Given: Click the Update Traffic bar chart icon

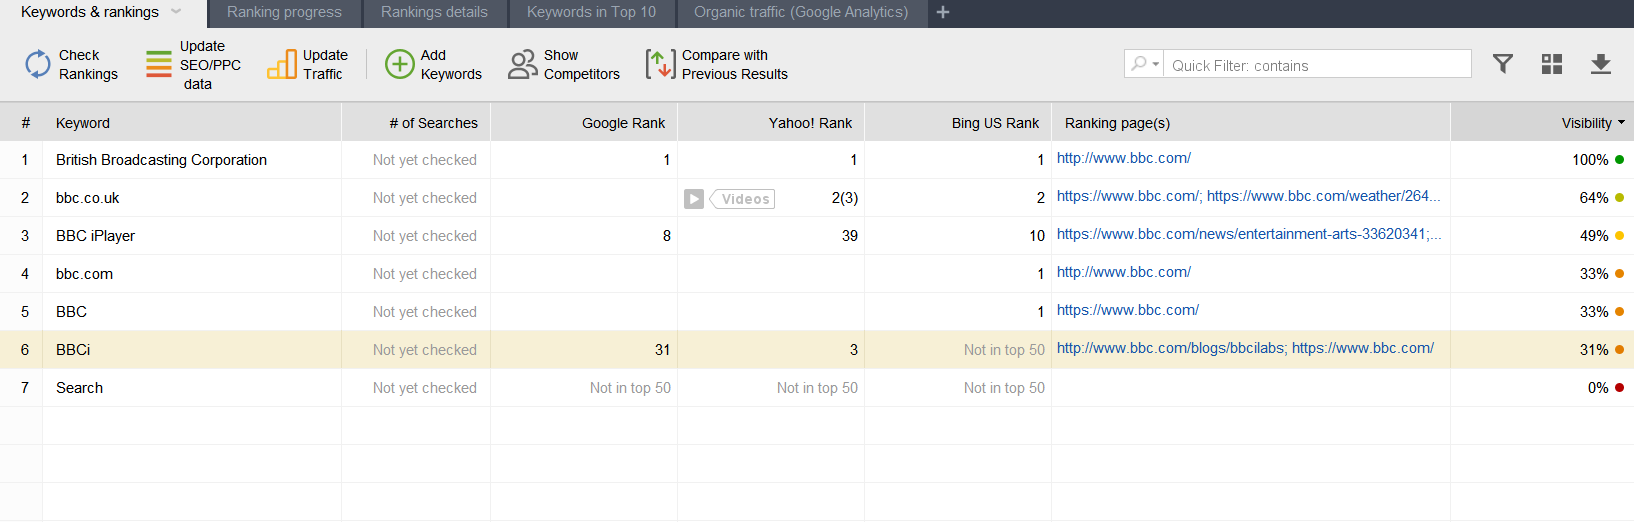Looking at the screenshot, I should (x=282, y=64).
